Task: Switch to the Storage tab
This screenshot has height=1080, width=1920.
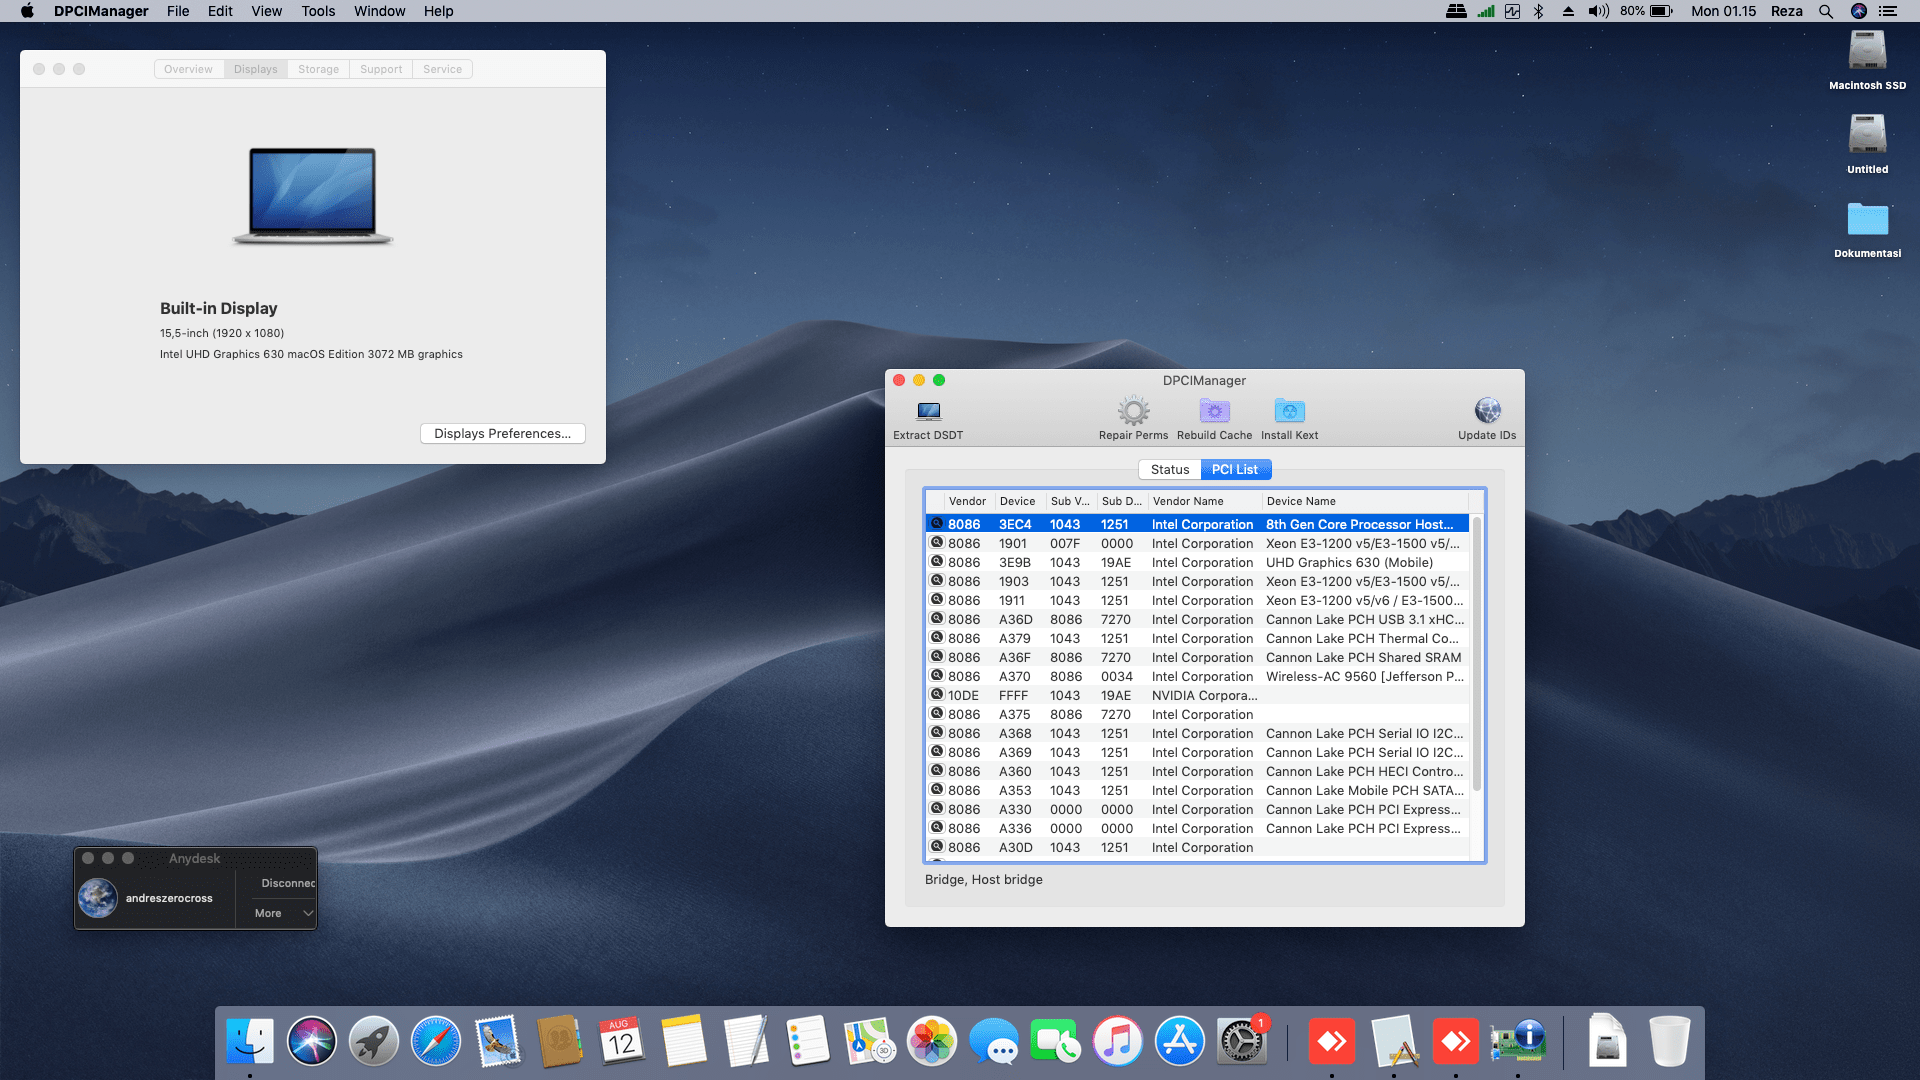Action: (318, 69)
